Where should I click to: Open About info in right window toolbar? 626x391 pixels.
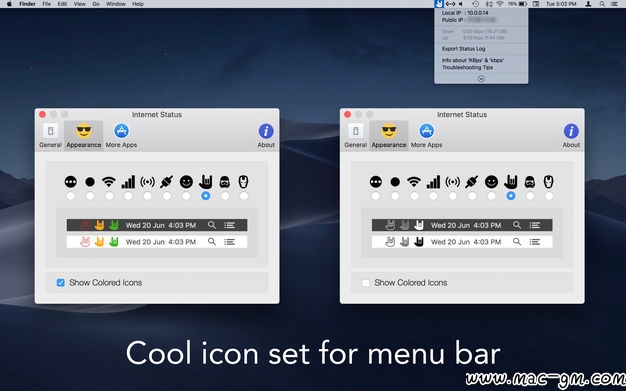click(571, 136)
